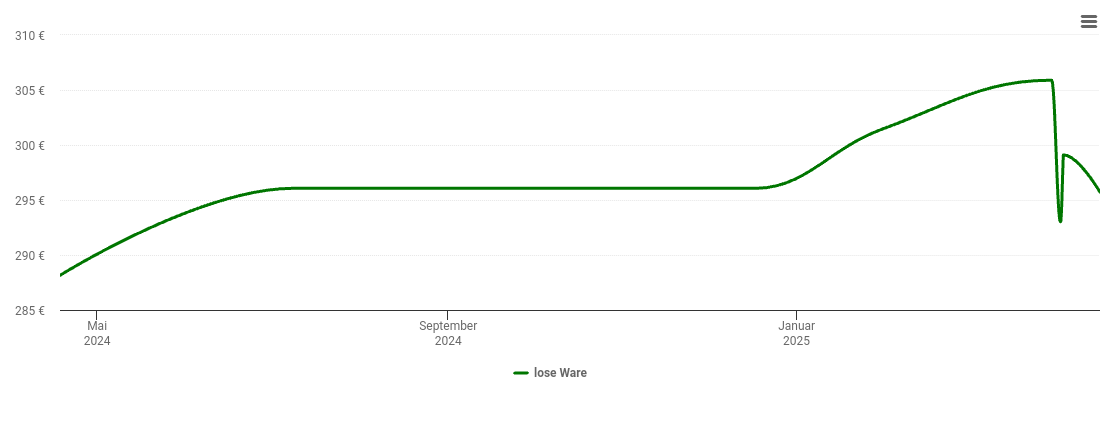Viewport: 1110px width, 423px height.
Task: Click the tick mark above Mai 2024
Action: 97,314
